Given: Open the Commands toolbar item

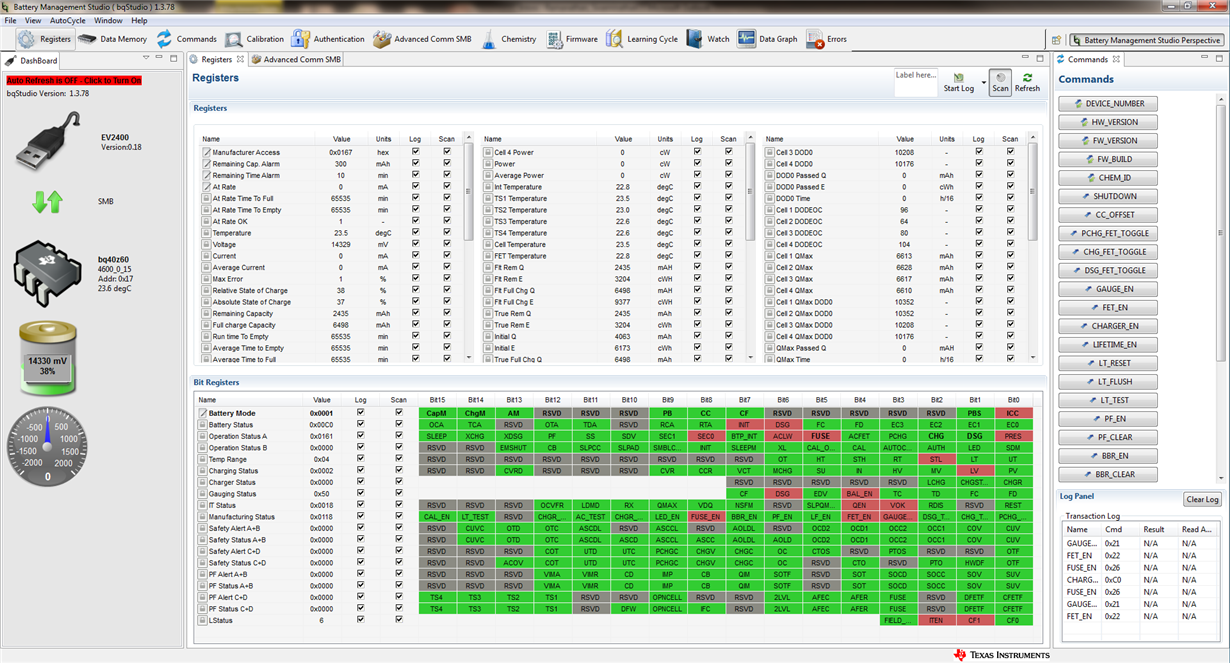Looking at the screenshot, I should tap(186, 39).
